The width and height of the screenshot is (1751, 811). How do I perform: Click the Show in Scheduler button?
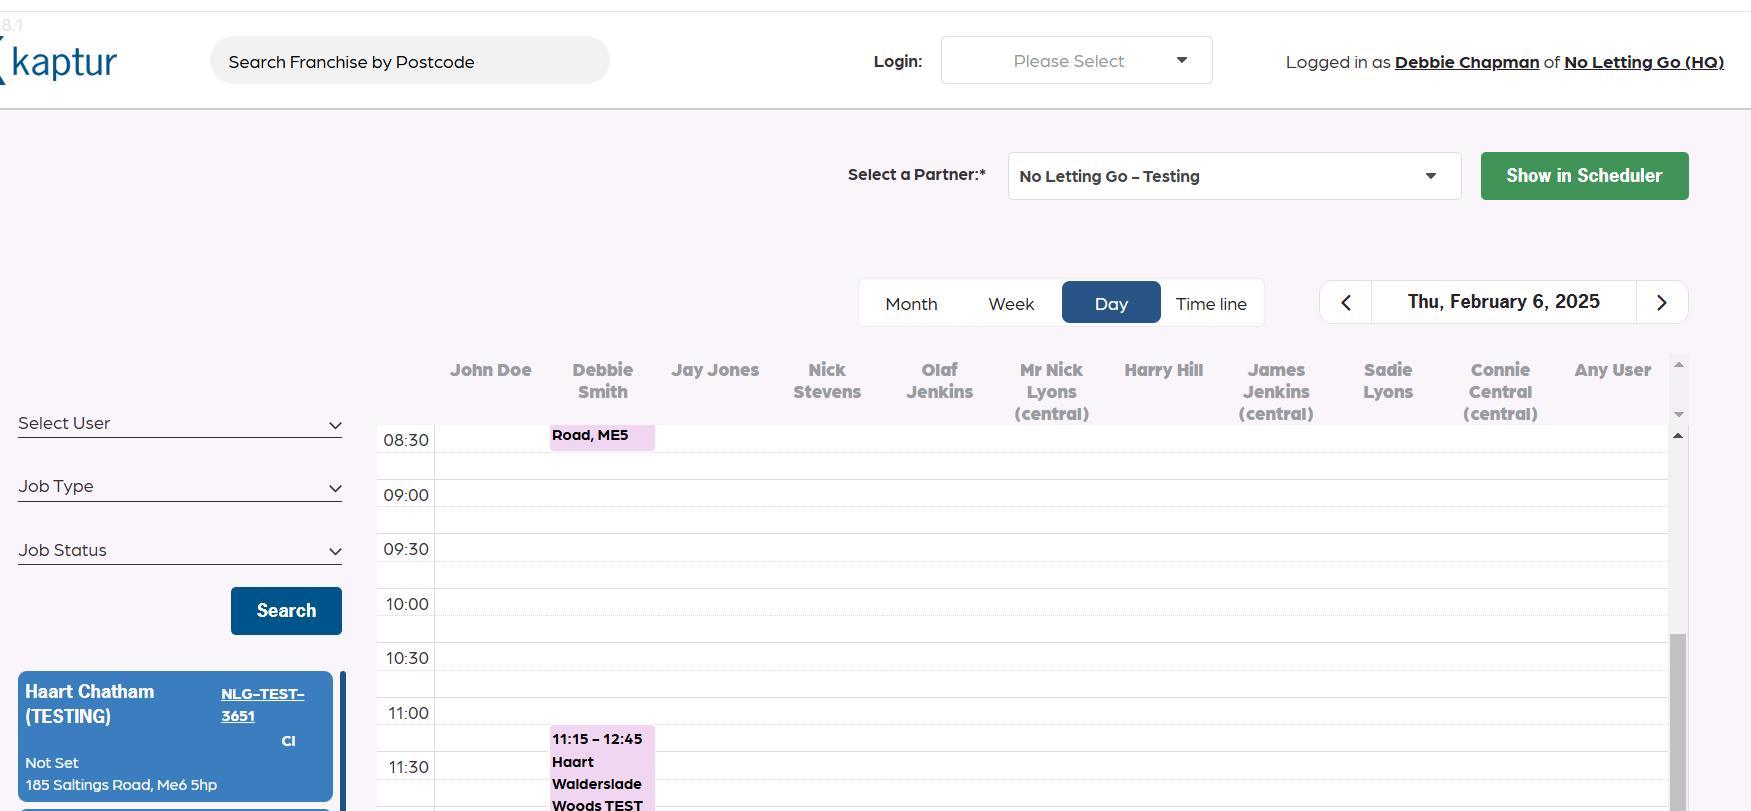coord(1584,176)
